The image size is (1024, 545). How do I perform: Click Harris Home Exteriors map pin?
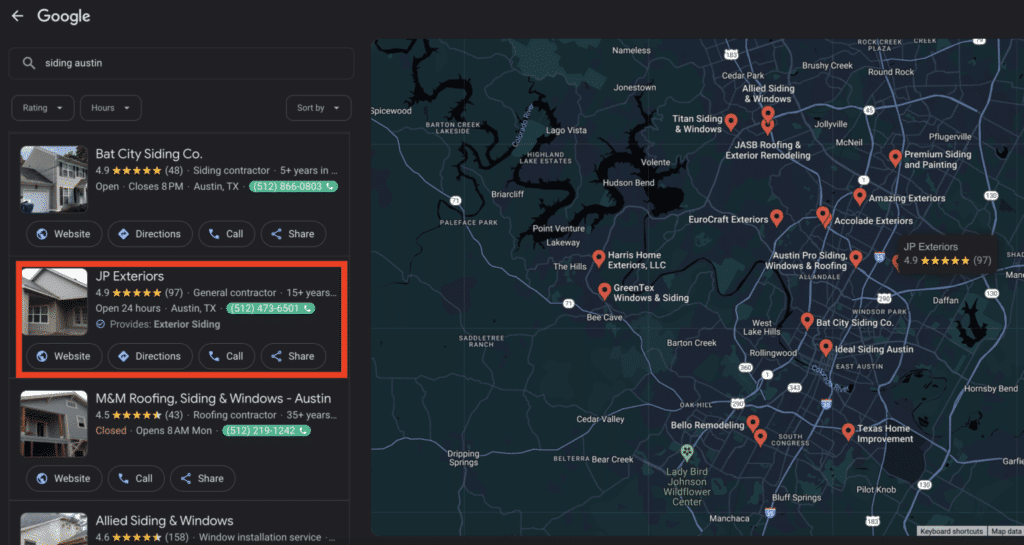(599, 258)
